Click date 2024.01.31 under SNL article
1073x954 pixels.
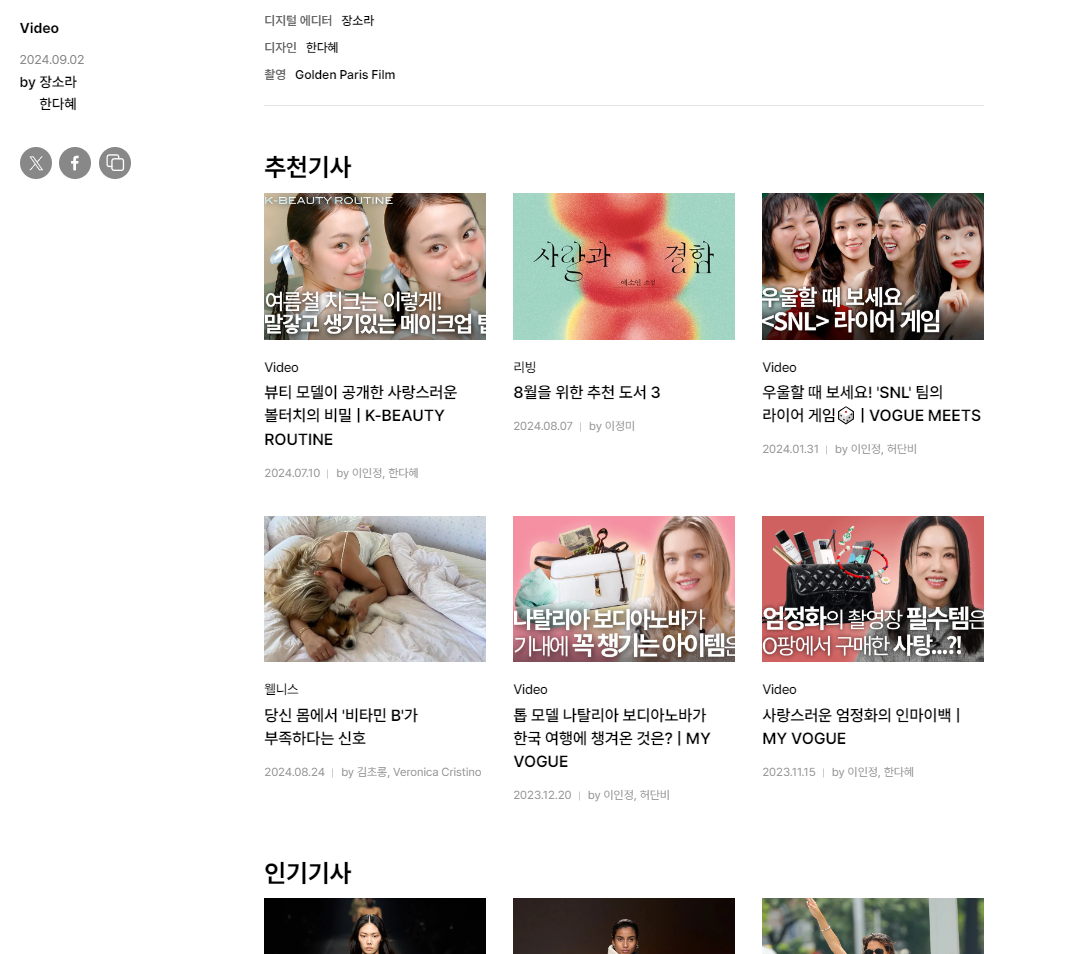click(790, 449)
